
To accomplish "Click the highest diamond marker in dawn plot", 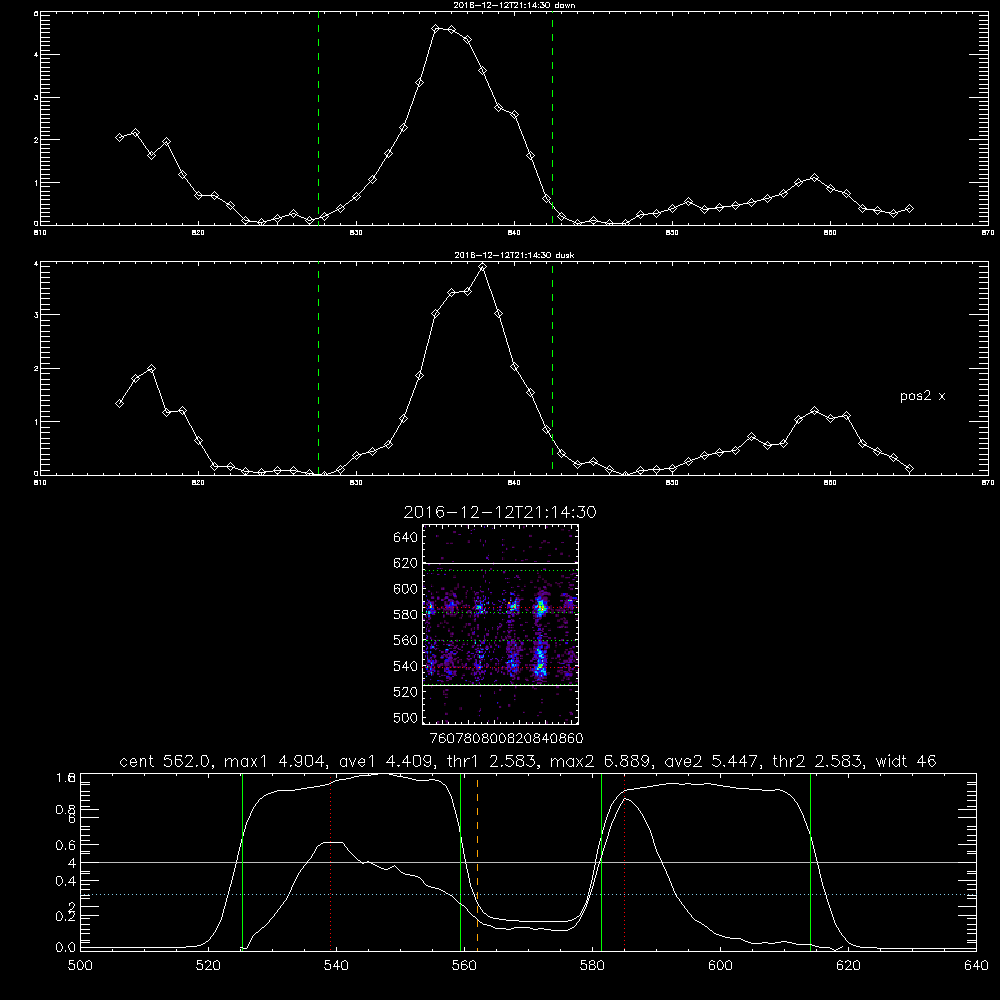I will pos(436,29).
